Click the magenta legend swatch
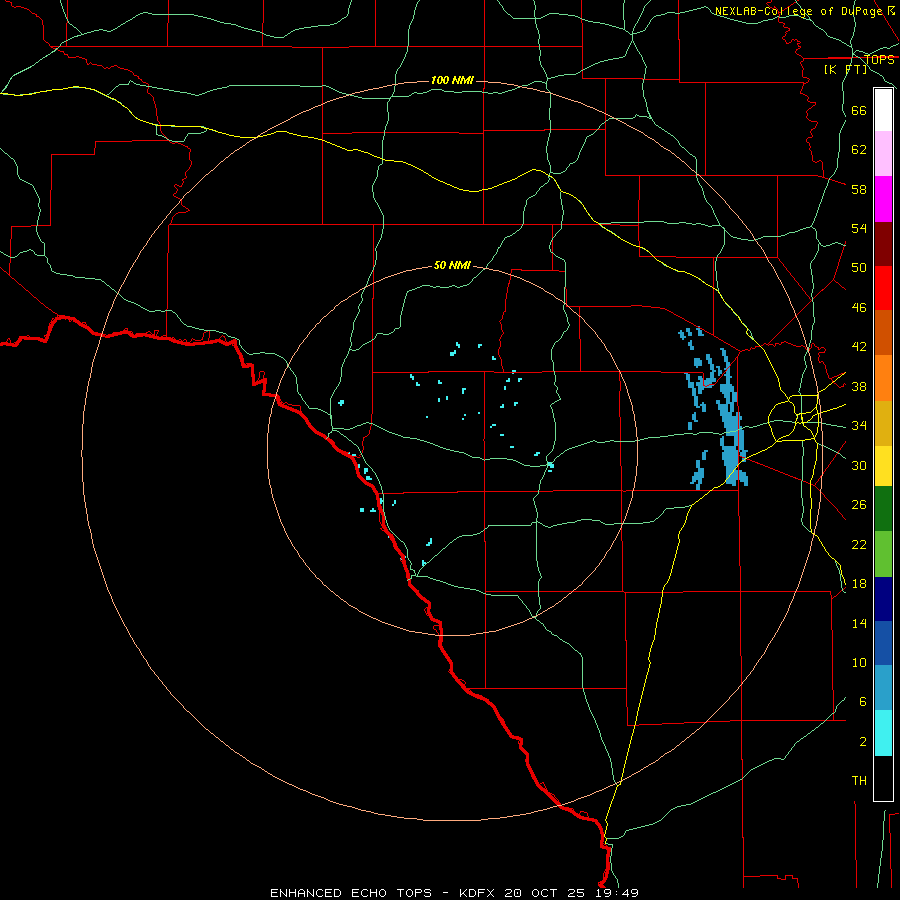The width and height of the screenshot is (900, 900). [883, 199]
